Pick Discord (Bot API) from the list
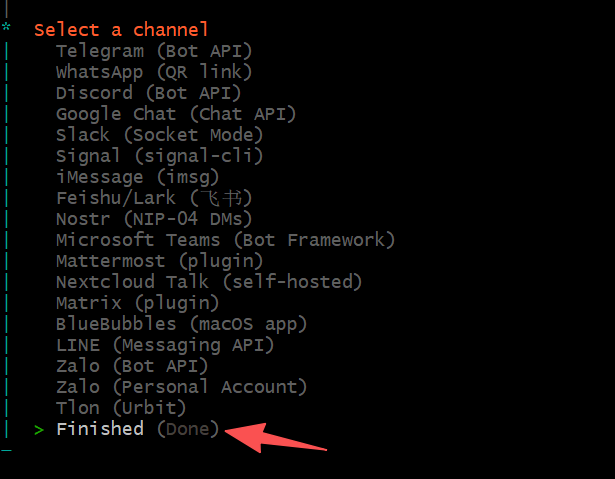 [148, 93]
